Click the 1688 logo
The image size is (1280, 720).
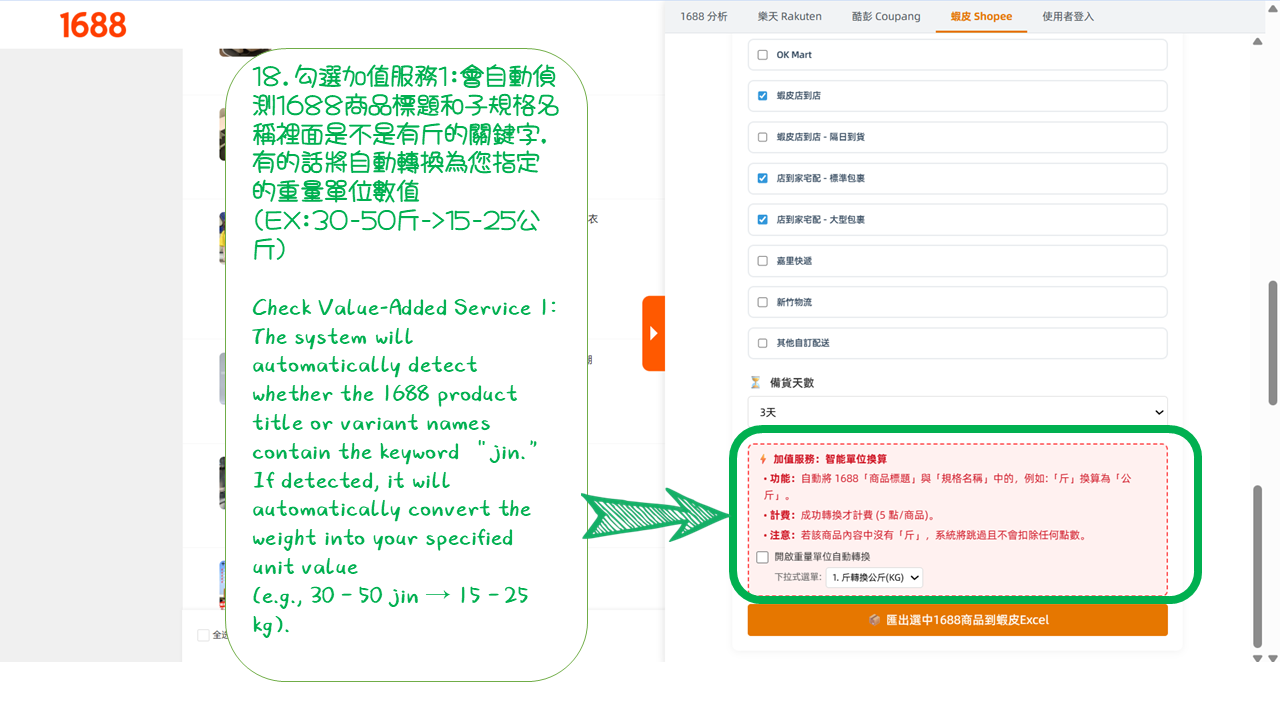point(95,26)
